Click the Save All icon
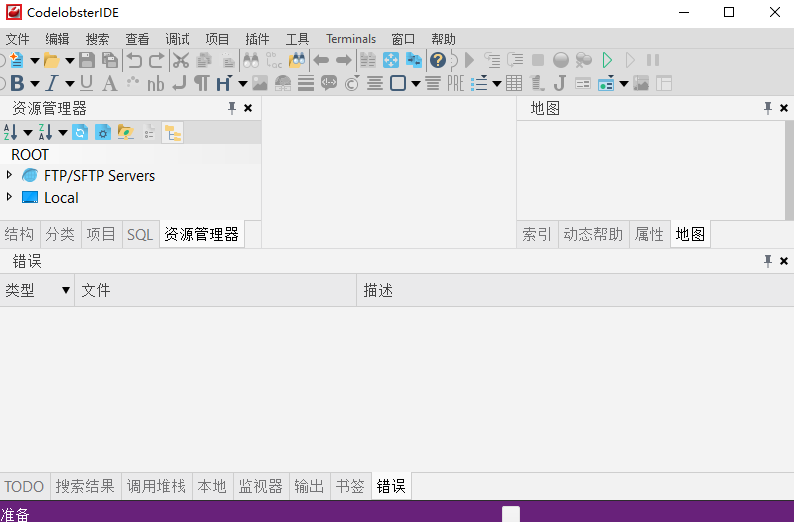Viewport: 794px width, 522px height. click(109, 60)
